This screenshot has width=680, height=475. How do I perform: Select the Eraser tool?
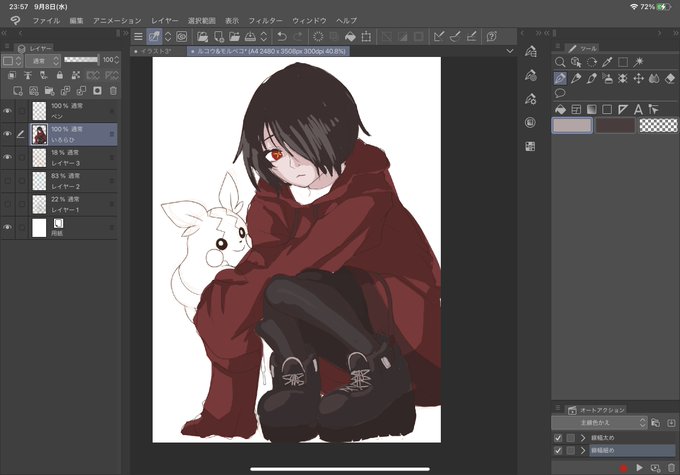click(x=670, y=79)
